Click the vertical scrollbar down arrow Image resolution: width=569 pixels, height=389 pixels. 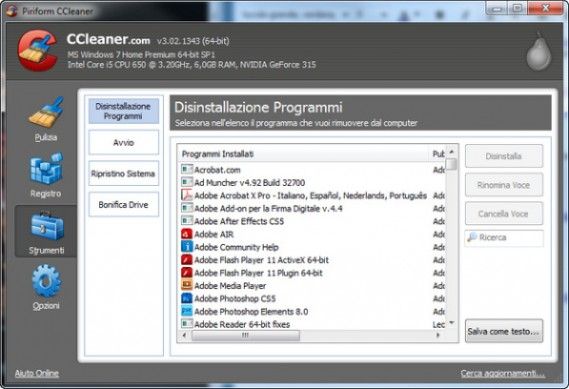(452, 323)
